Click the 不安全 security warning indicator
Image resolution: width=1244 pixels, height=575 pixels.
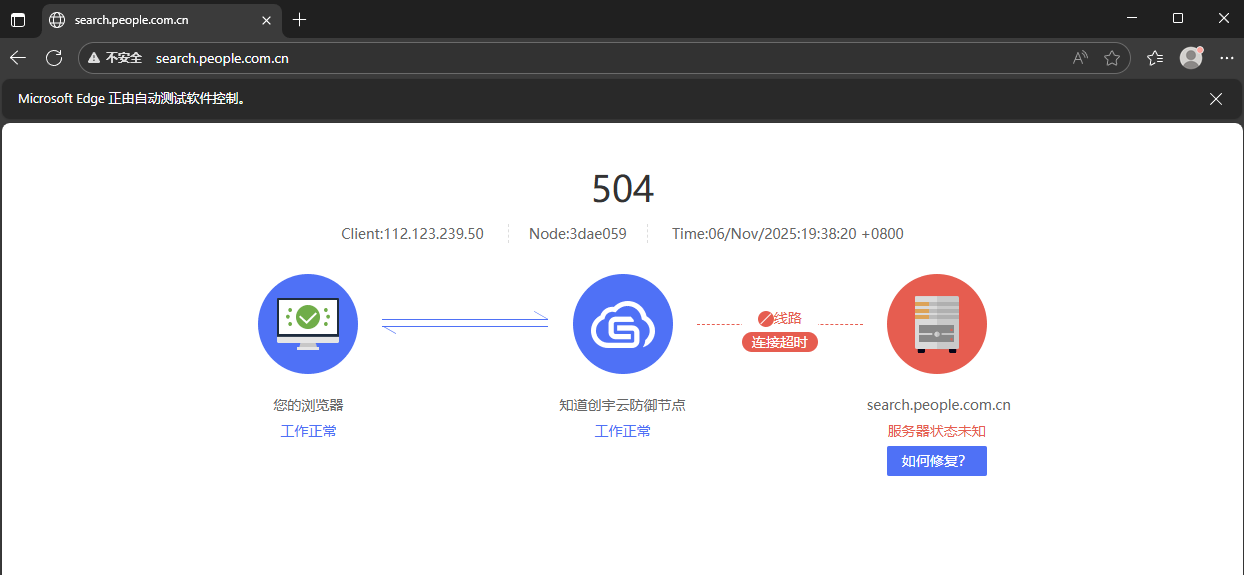114,58
